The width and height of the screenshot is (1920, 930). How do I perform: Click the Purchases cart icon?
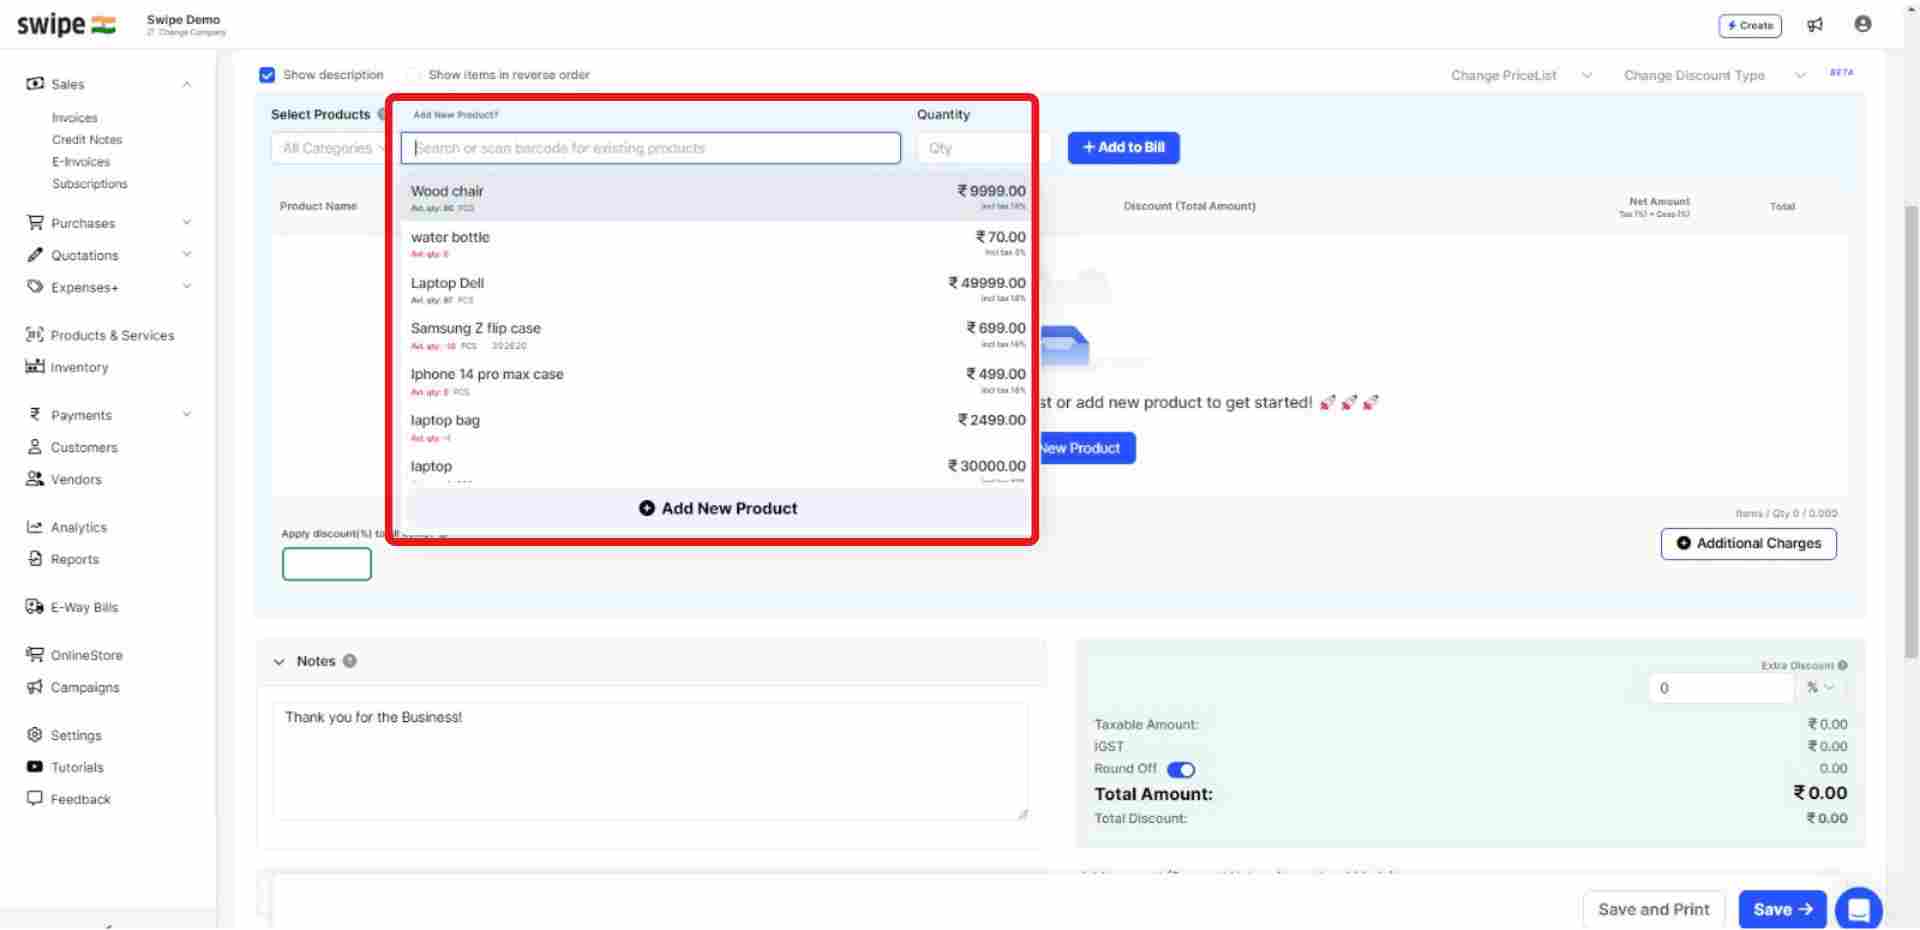[35, 222]
